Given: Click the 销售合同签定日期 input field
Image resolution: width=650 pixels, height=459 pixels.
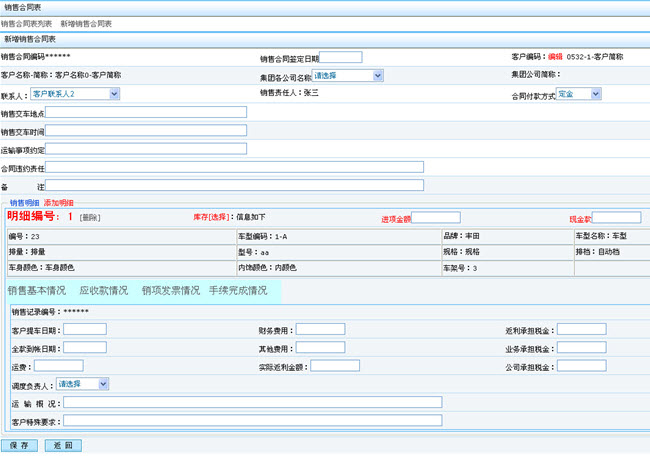Looking at the screenshot, I should click(341, 57).
